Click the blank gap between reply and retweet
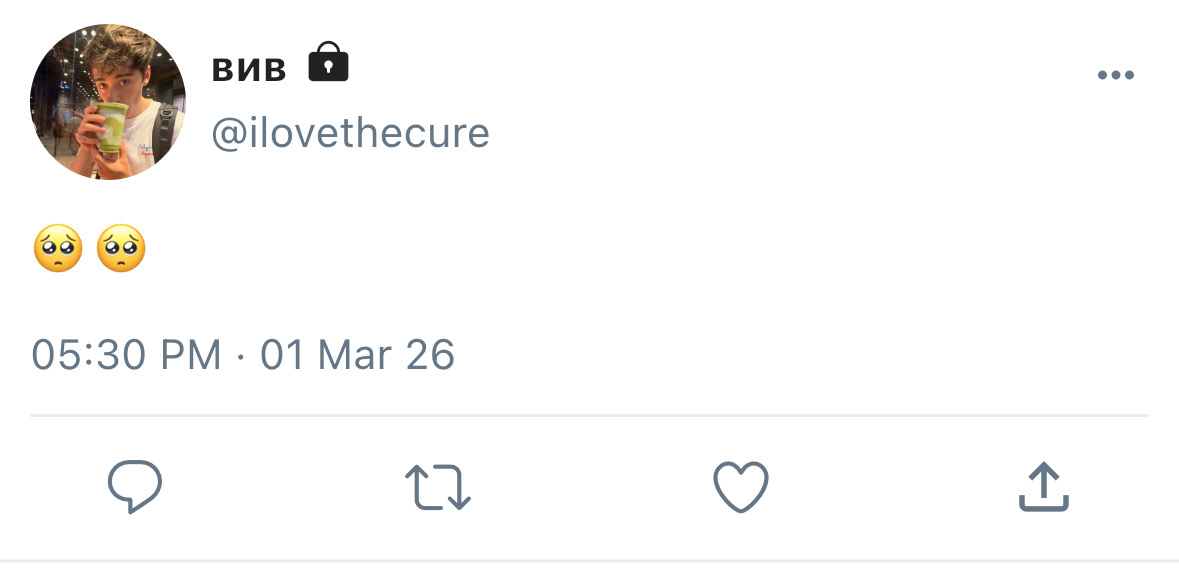 point(285,487)
